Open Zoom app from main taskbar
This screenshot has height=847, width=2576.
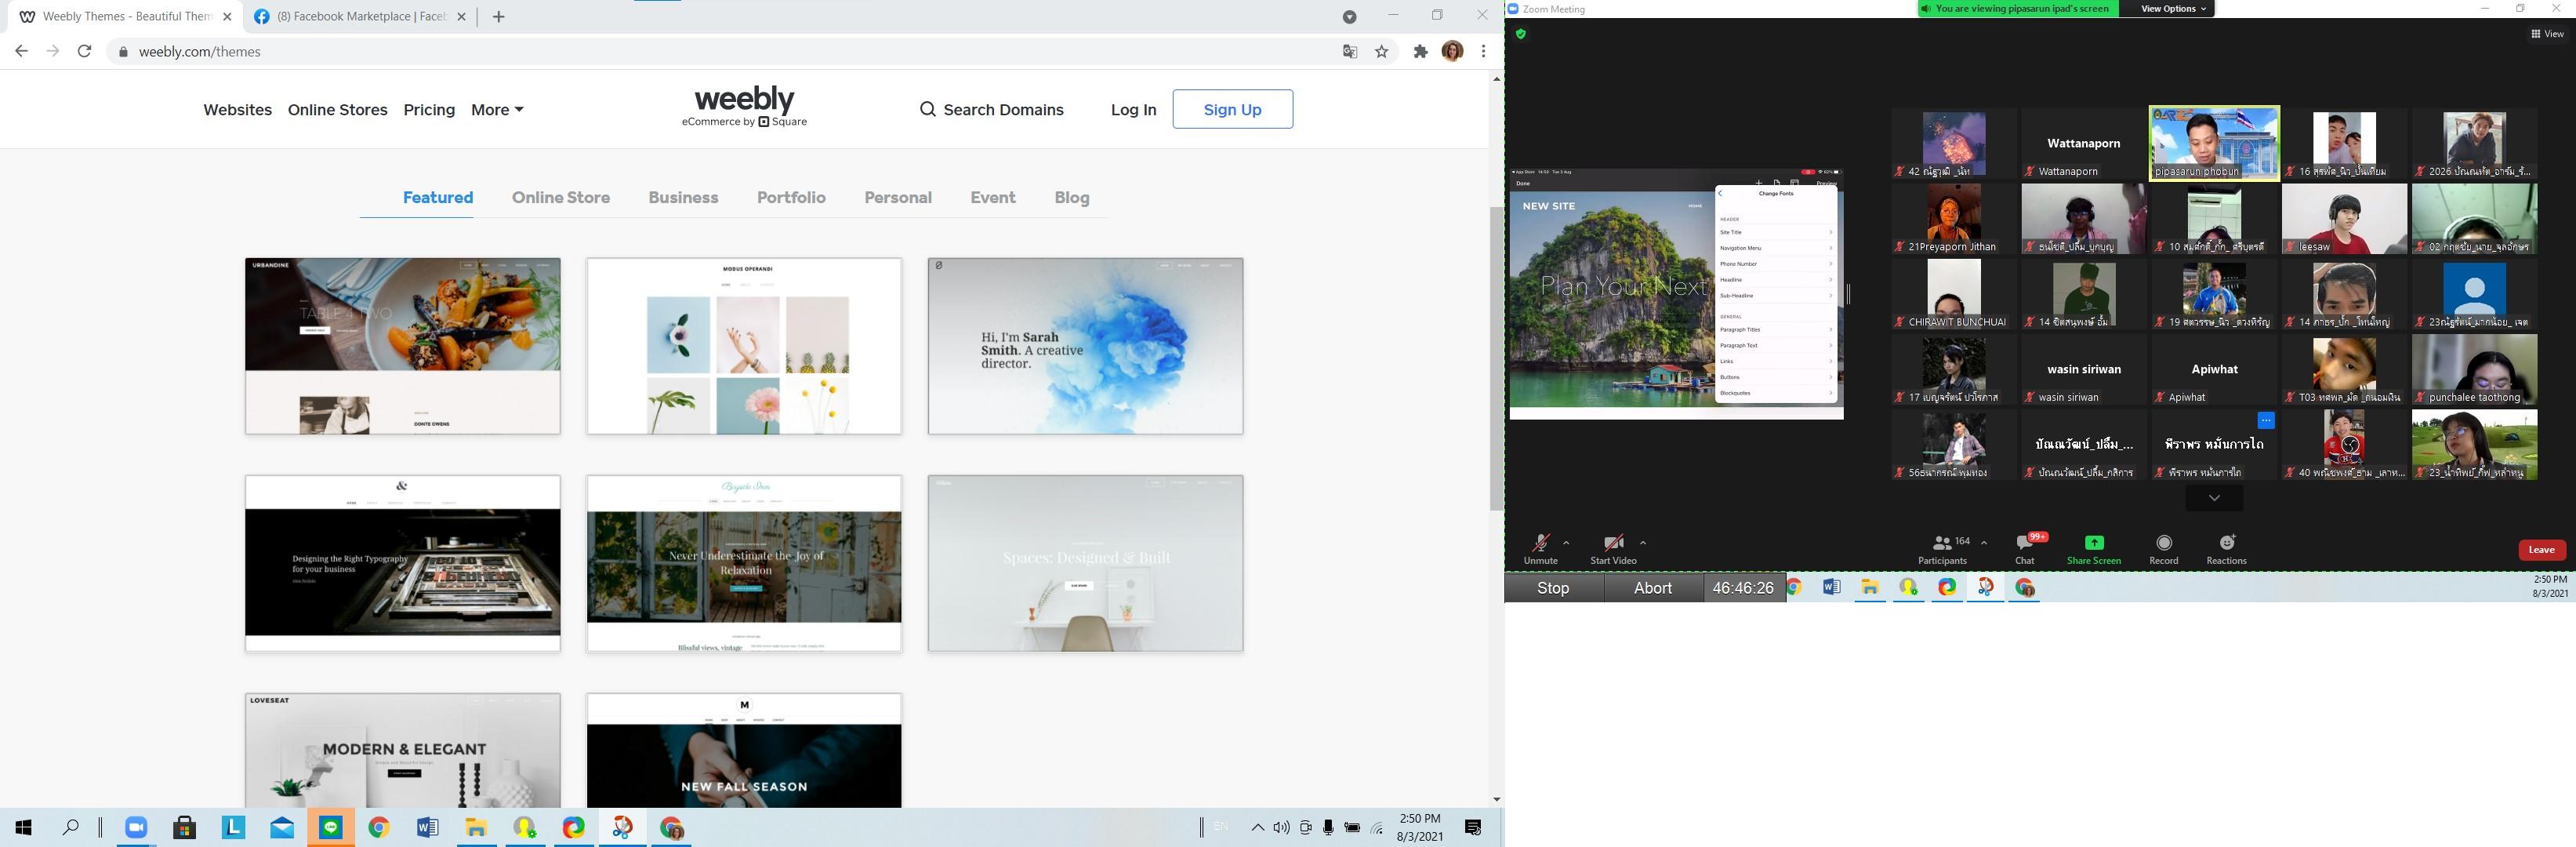coord(136,827)
